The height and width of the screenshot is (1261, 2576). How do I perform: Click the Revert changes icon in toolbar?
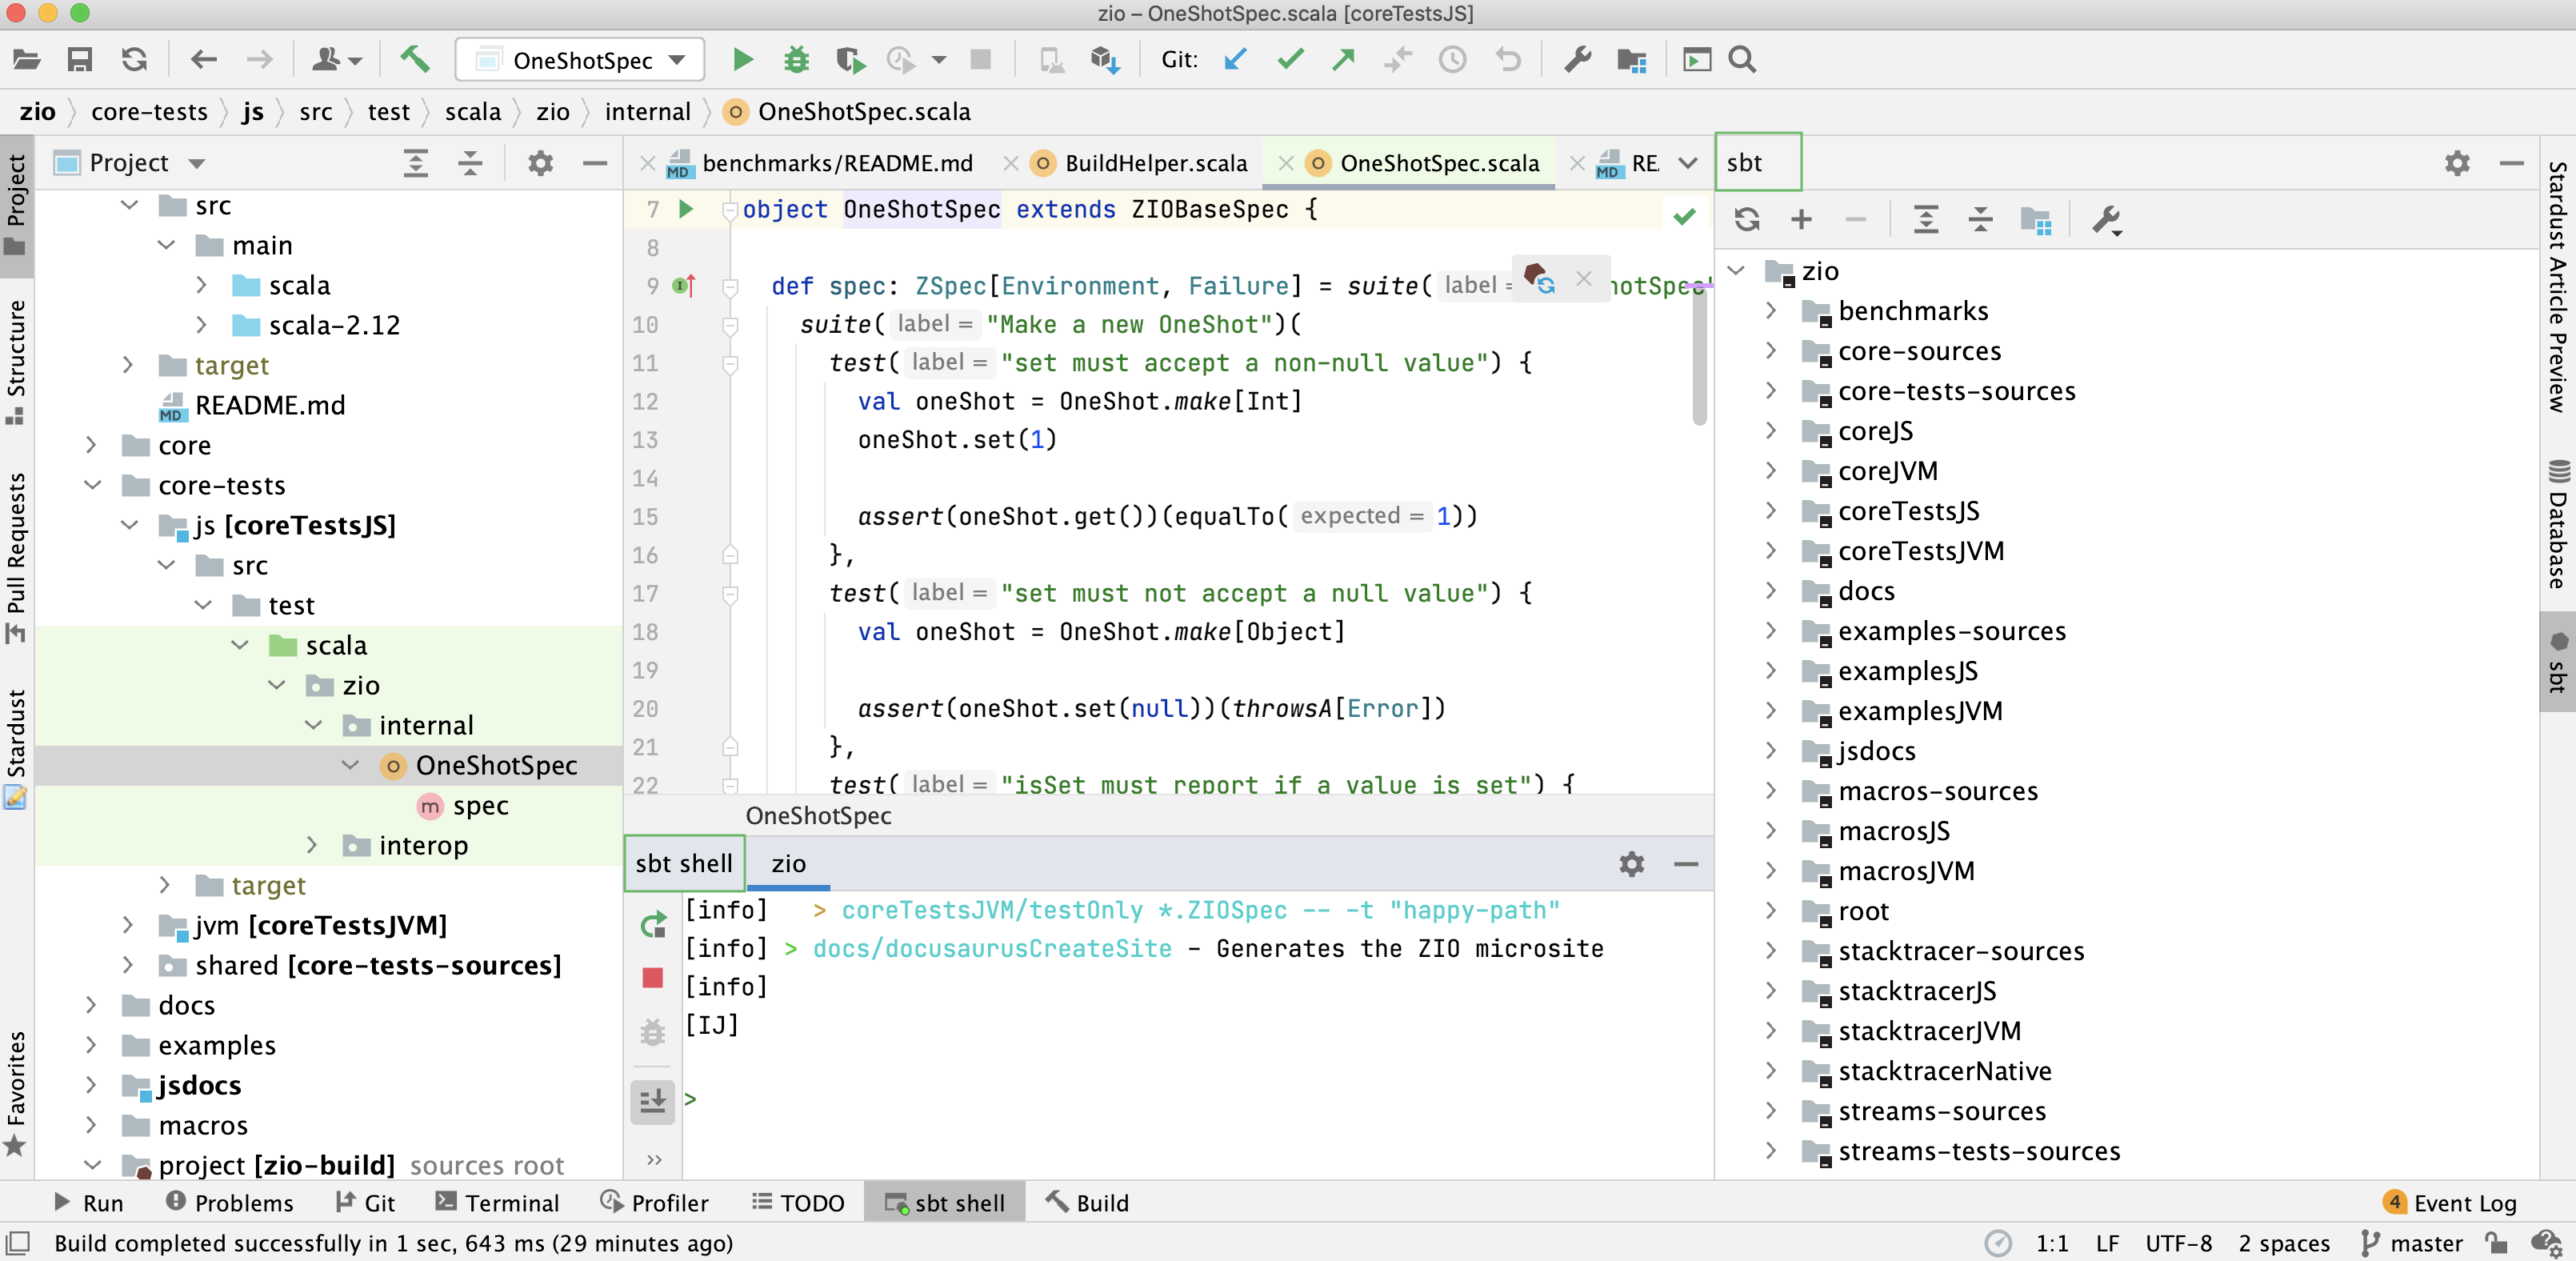[x=1508, y=62]
